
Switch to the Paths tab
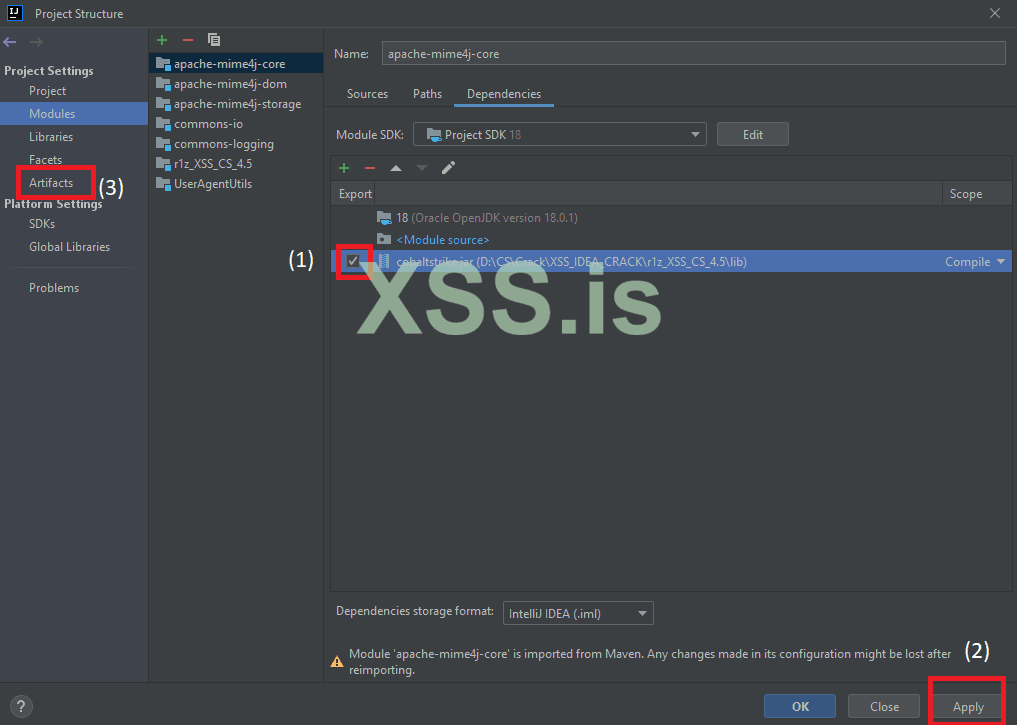click(x=427, y=94)
